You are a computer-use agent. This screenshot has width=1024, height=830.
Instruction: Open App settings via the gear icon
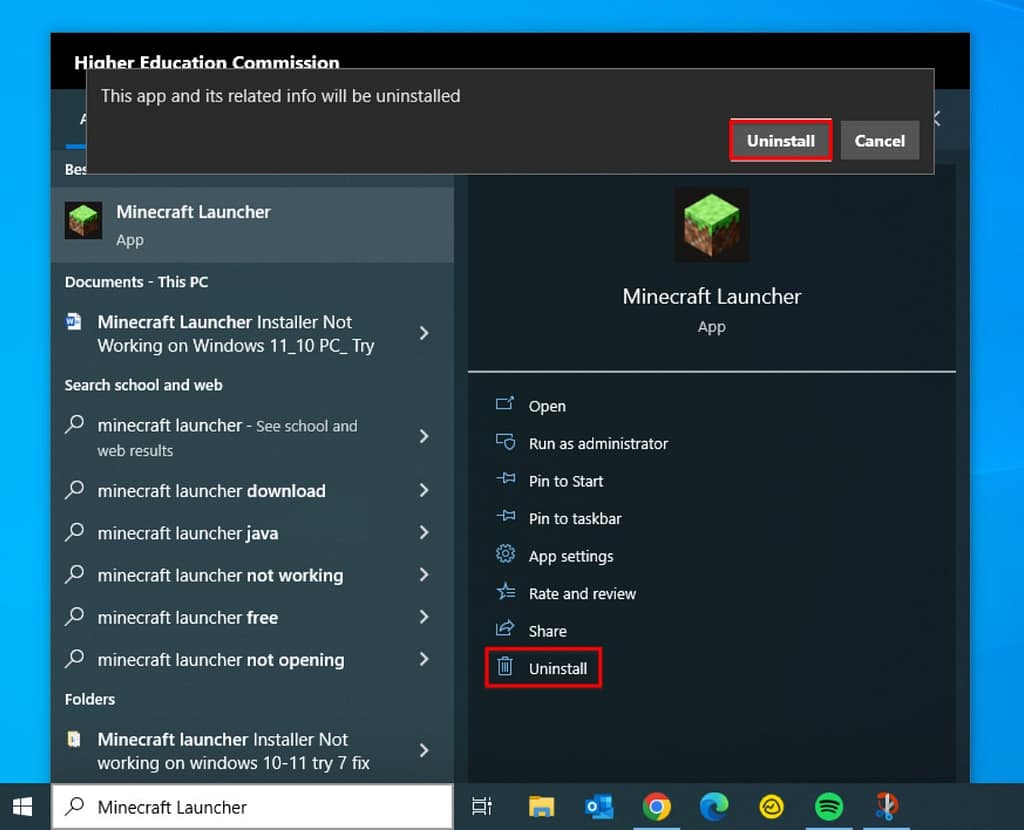click(505, 554)
